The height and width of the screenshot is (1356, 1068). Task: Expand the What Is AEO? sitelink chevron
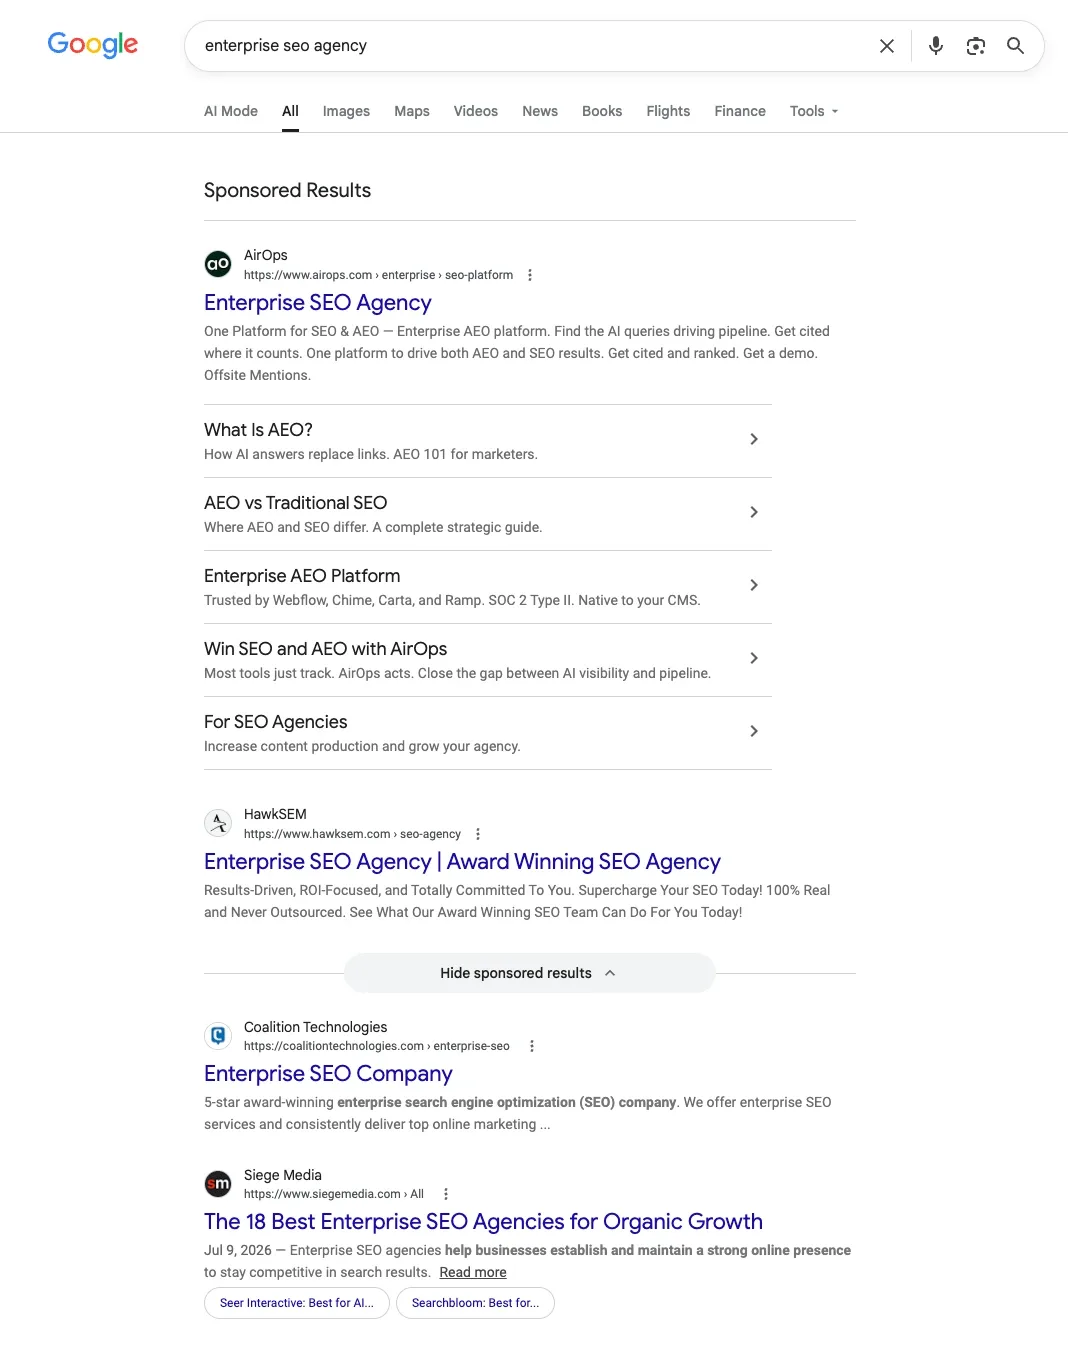coord(754,439)
